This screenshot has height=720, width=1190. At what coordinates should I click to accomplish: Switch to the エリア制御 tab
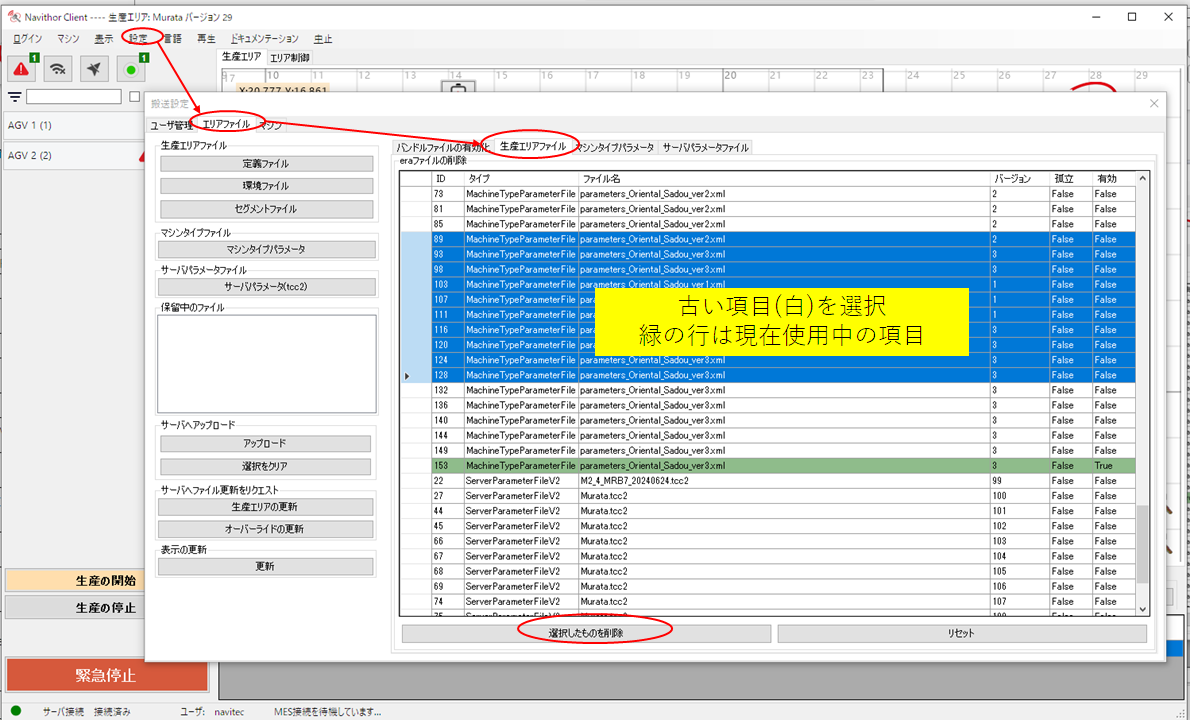click(x=290, y=57)
